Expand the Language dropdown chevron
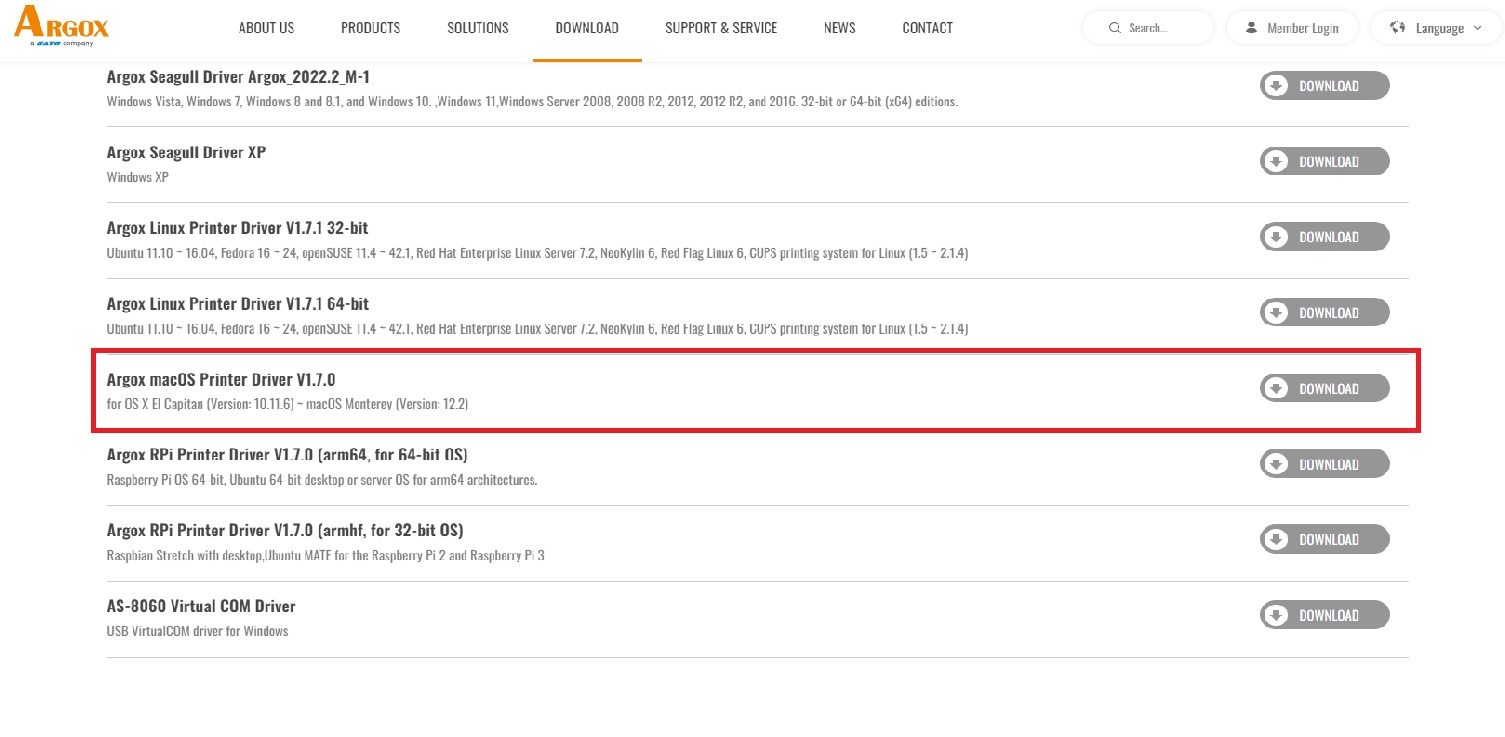 [x=1477, y=28]
